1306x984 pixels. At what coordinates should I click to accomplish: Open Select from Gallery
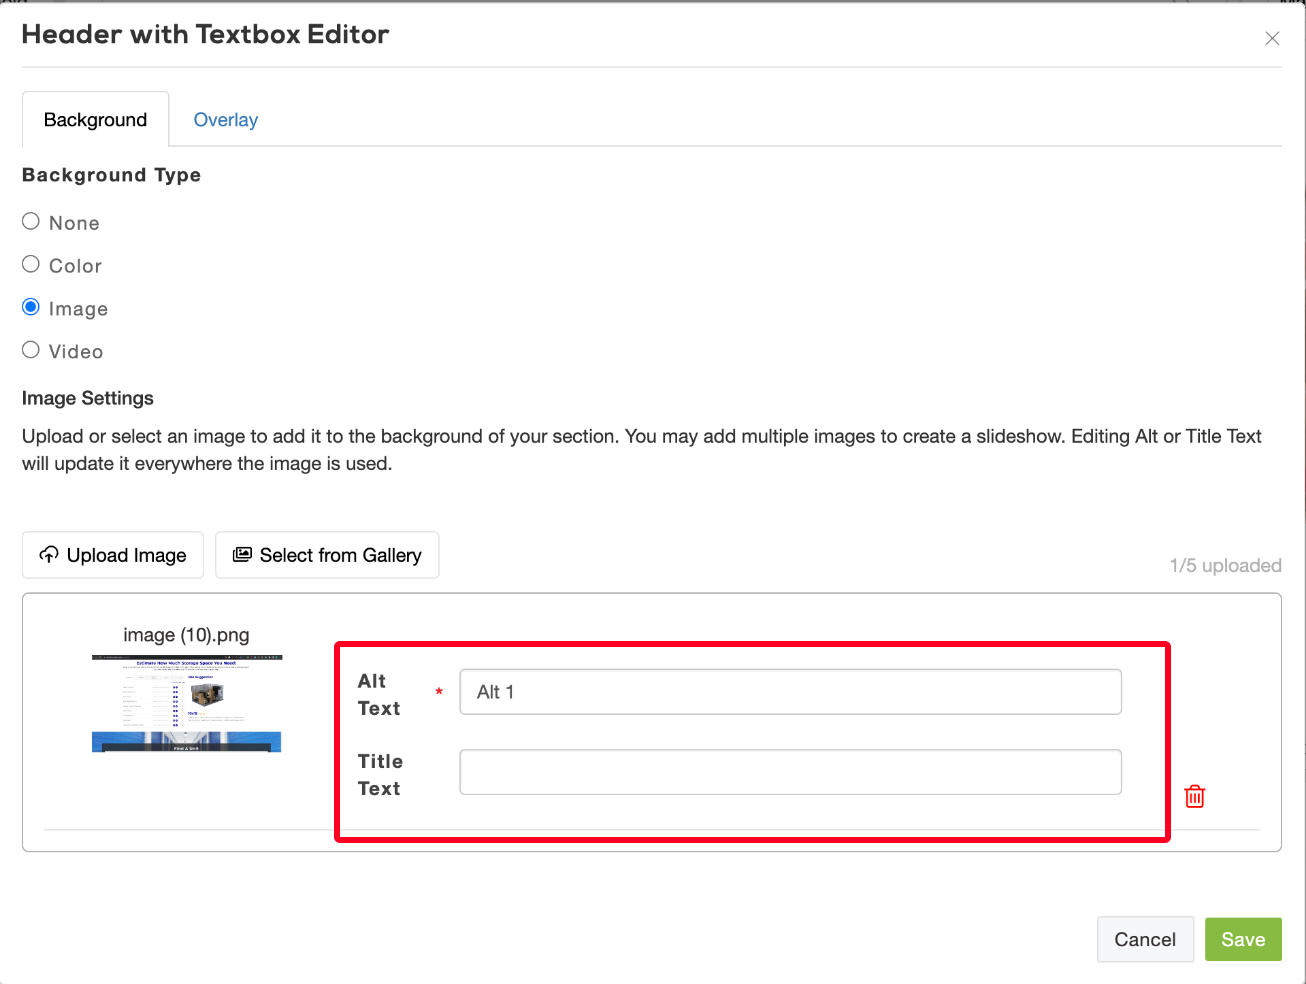(x=327, y=555)
